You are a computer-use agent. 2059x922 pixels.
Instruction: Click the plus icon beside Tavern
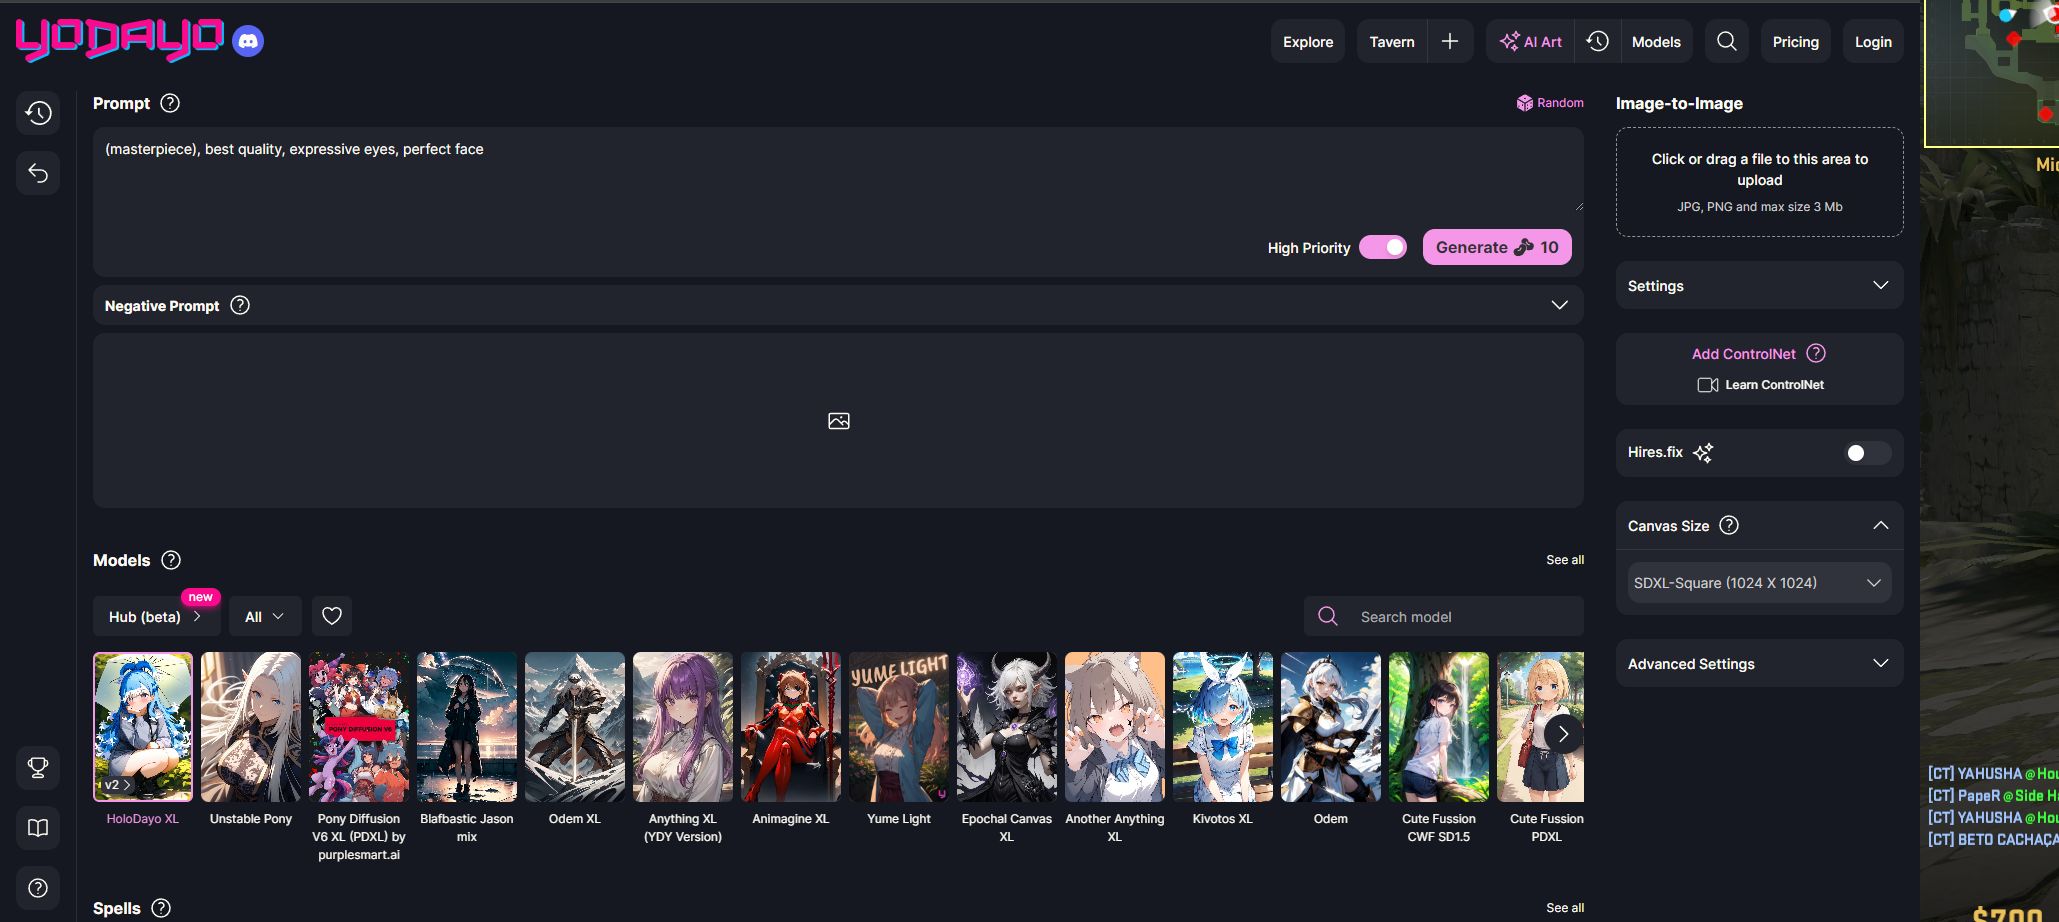coord(1449,41)
